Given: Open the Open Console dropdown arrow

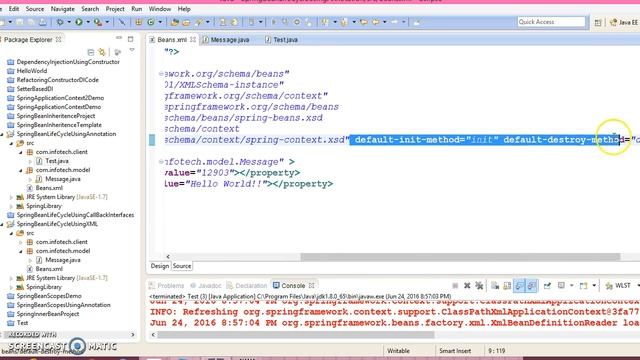Looking at the screenshot, I should (594, 286).
